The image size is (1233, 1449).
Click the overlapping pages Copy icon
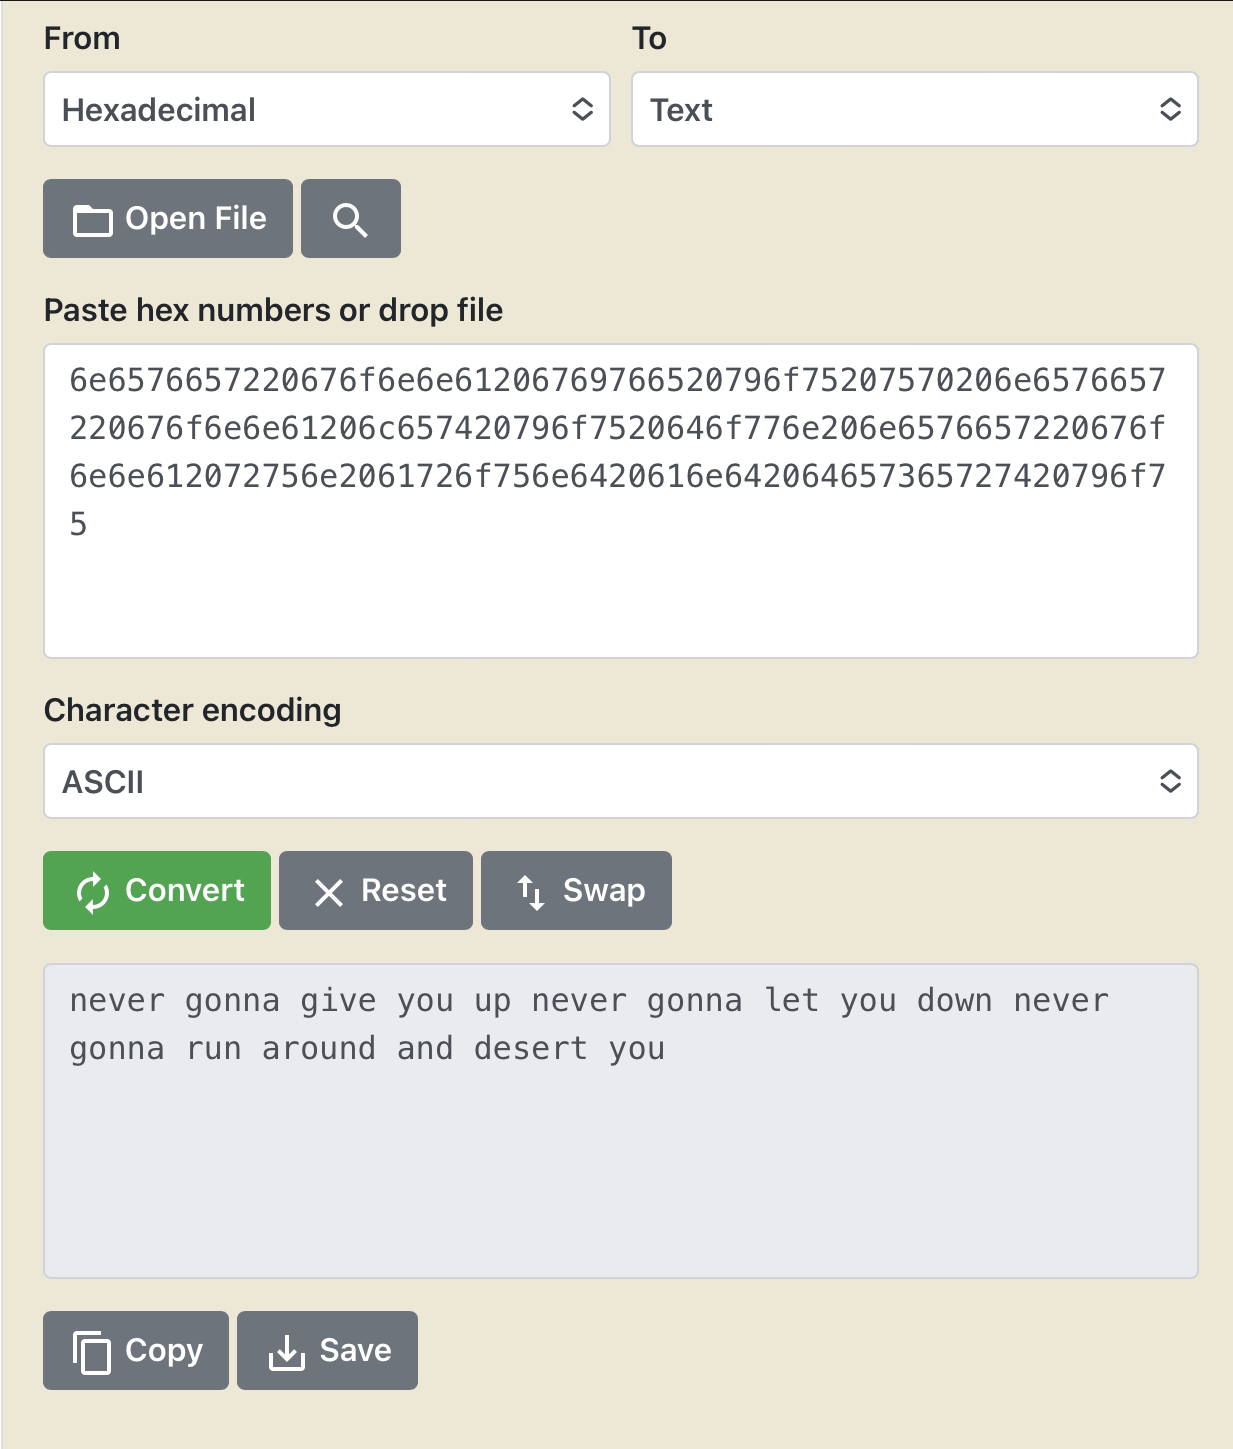(92, 1352)
